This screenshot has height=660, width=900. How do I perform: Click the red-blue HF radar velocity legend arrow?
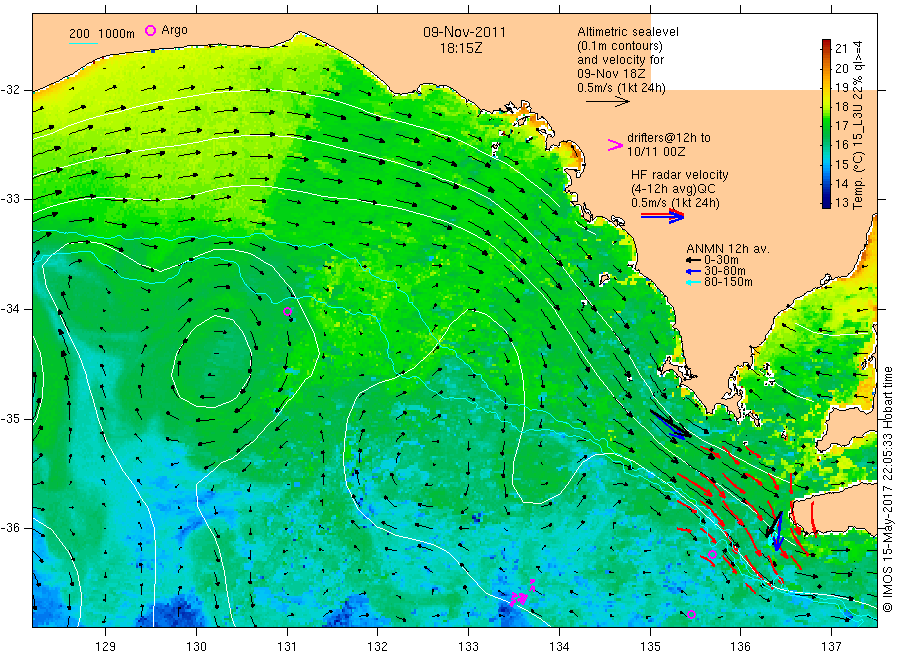pos(662,216)
